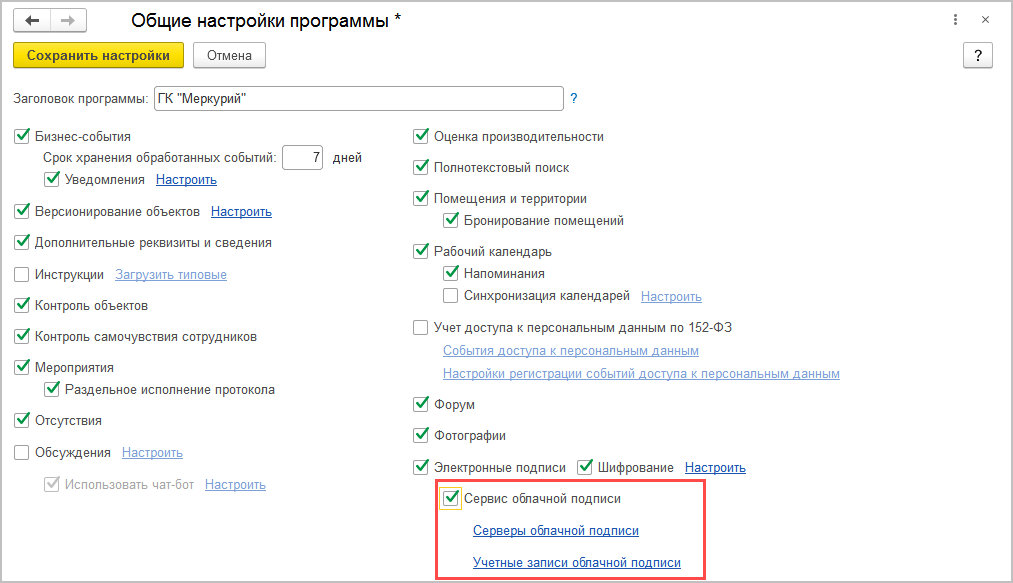
Task: Click the Заголовок программы text field
Action: 358,98
